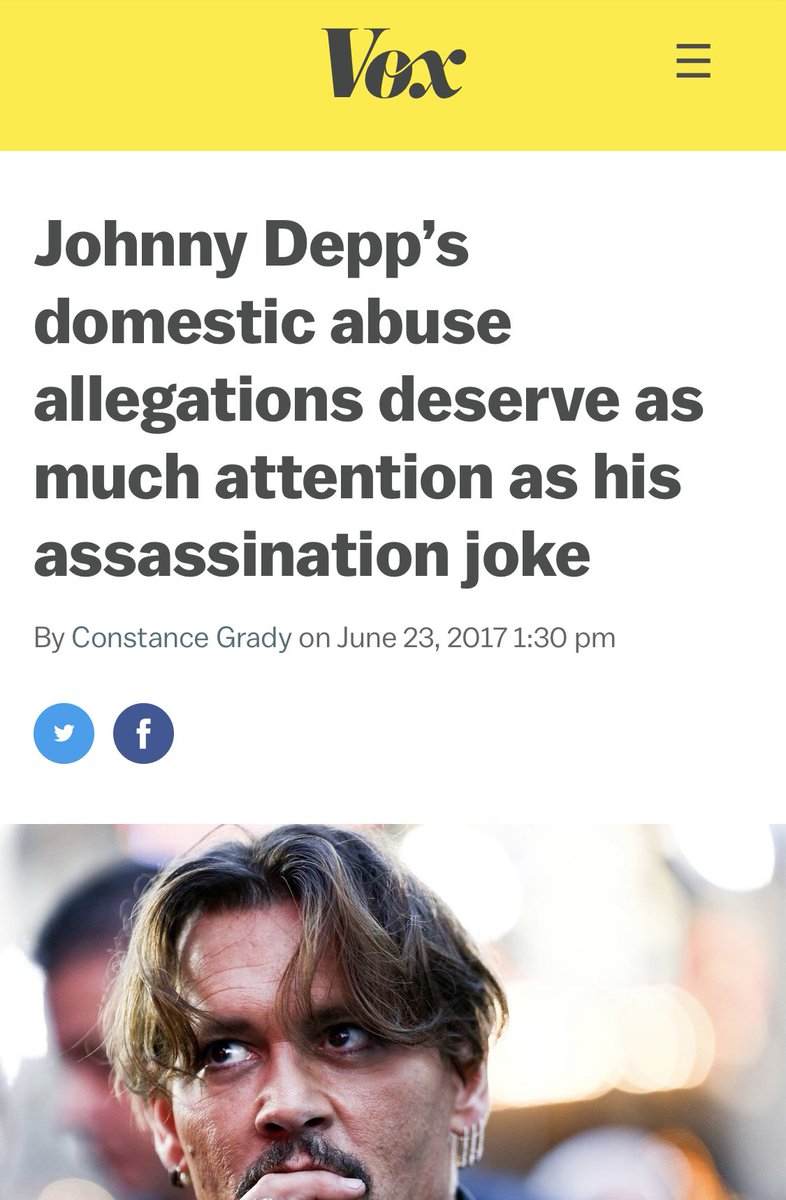Click the Vox logo
Image resolution: width=786 pixels, height=1200 pixels.
click(x=393, y=63)
